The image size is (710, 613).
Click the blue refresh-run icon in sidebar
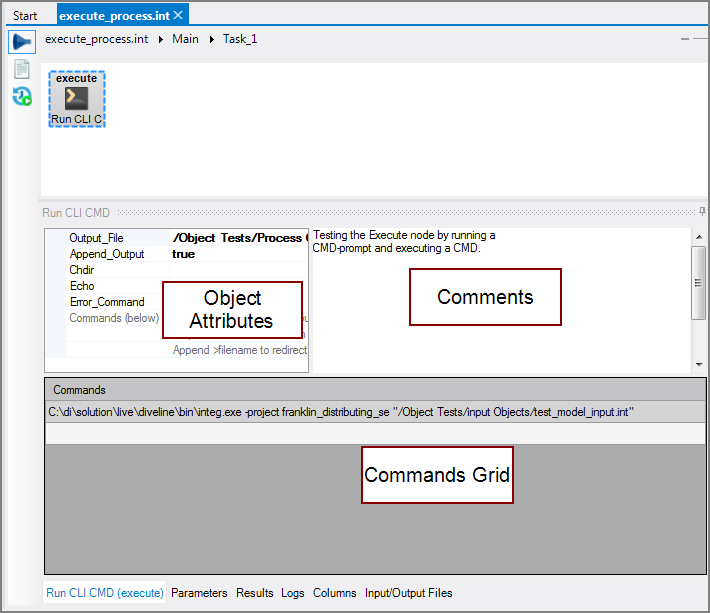pyautogui.click(x=22, y=96)
